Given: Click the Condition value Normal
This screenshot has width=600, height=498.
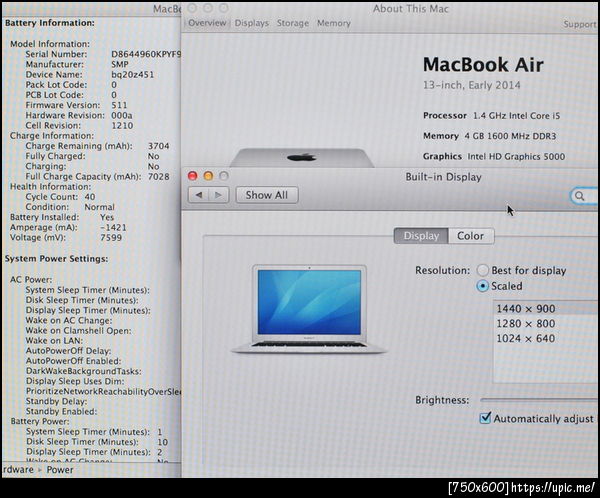Looking at the screenshot, I should [x=99, y=207].
